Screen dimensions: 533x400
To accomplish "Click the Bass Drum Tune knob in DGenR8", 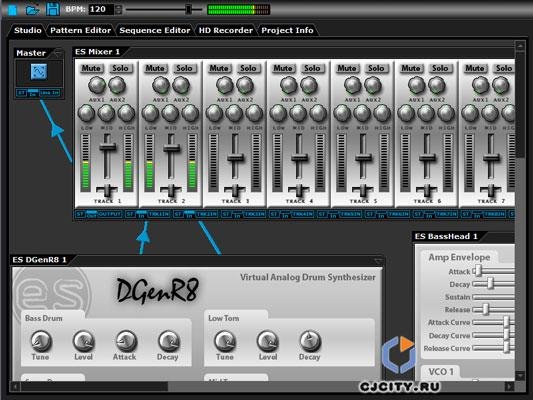I will tap(41, 341).
